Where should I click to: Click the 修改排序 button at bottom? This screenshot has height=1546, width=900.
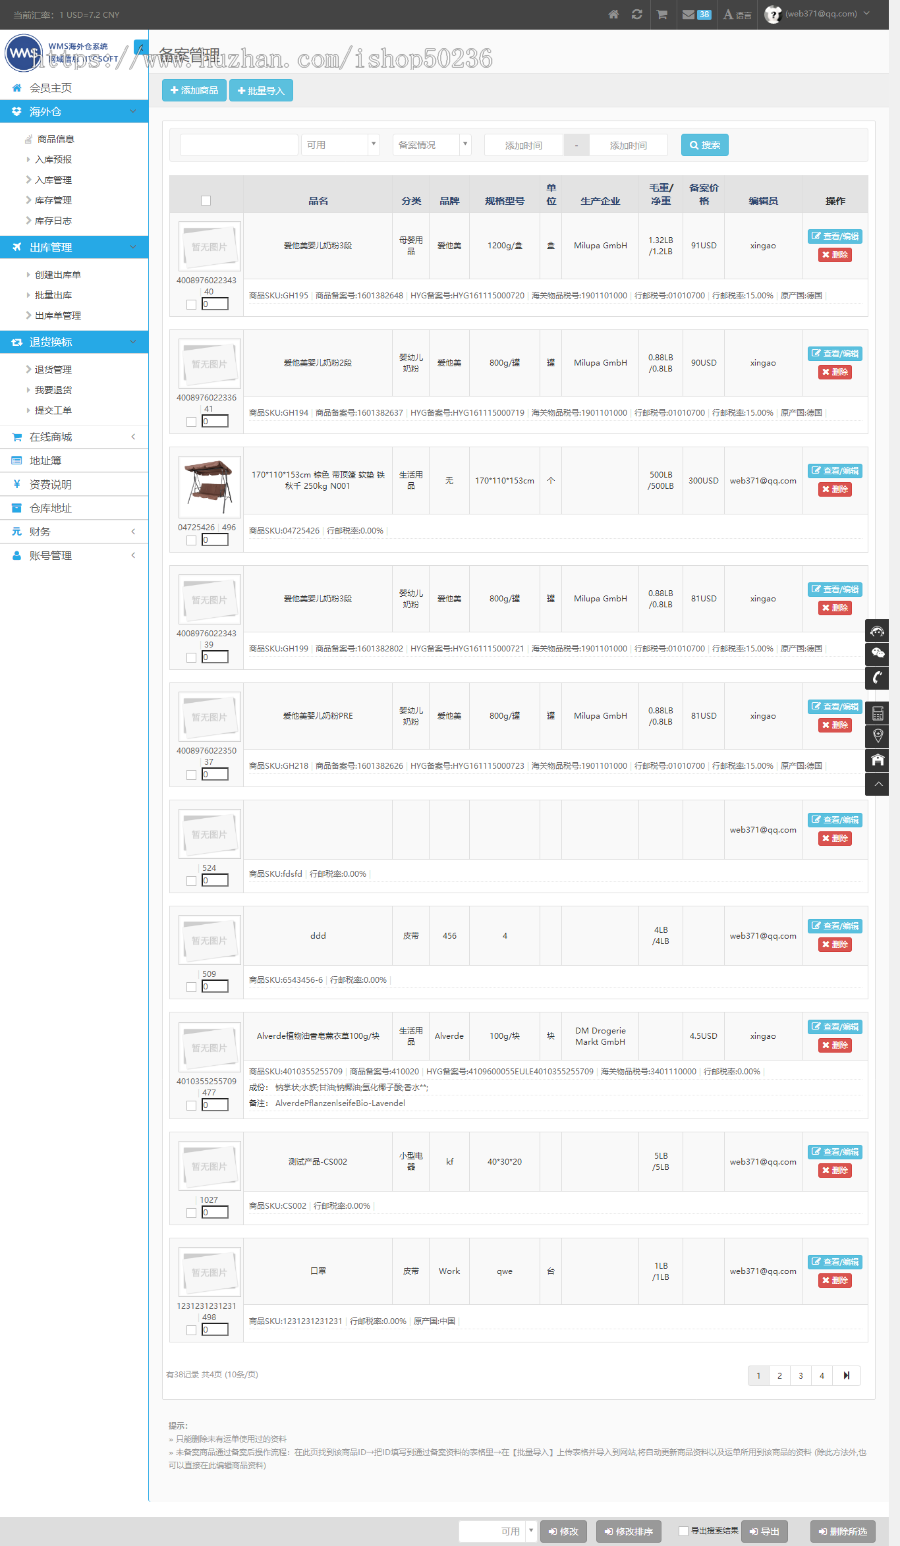click(x=629, y=1531)
